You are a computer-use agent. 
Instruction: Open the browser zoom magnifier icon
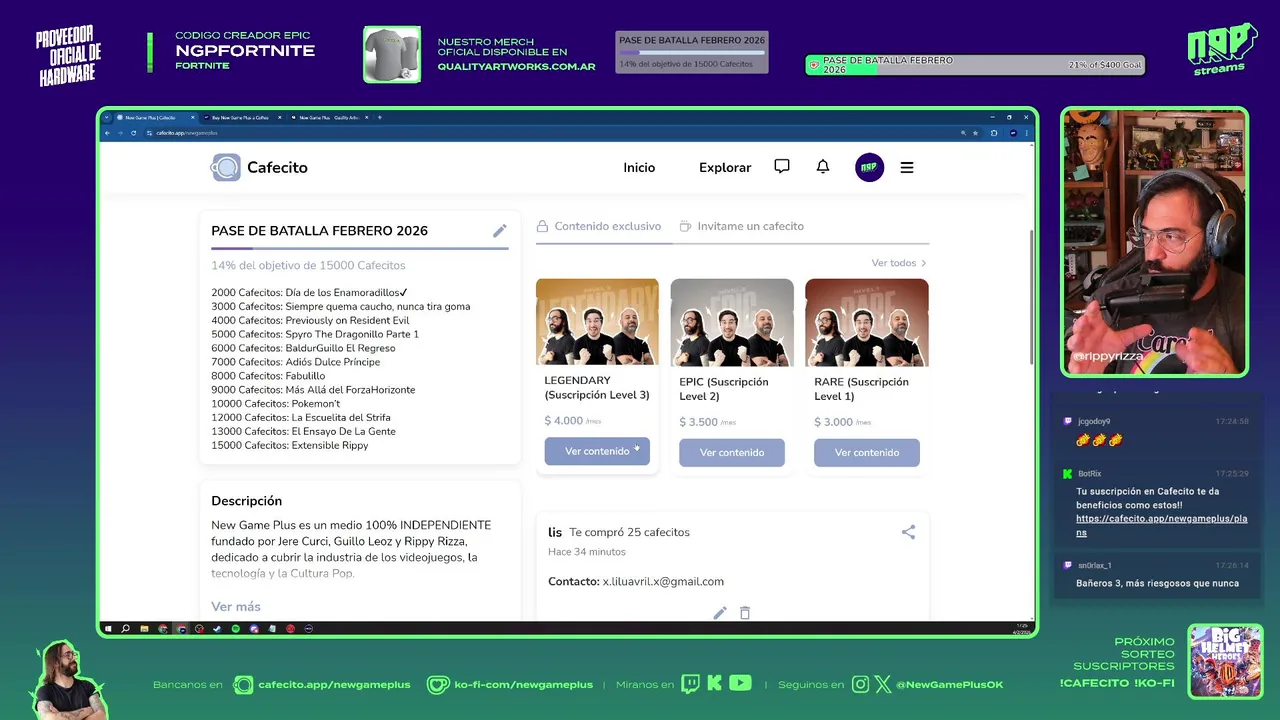[x=963, y=133]
